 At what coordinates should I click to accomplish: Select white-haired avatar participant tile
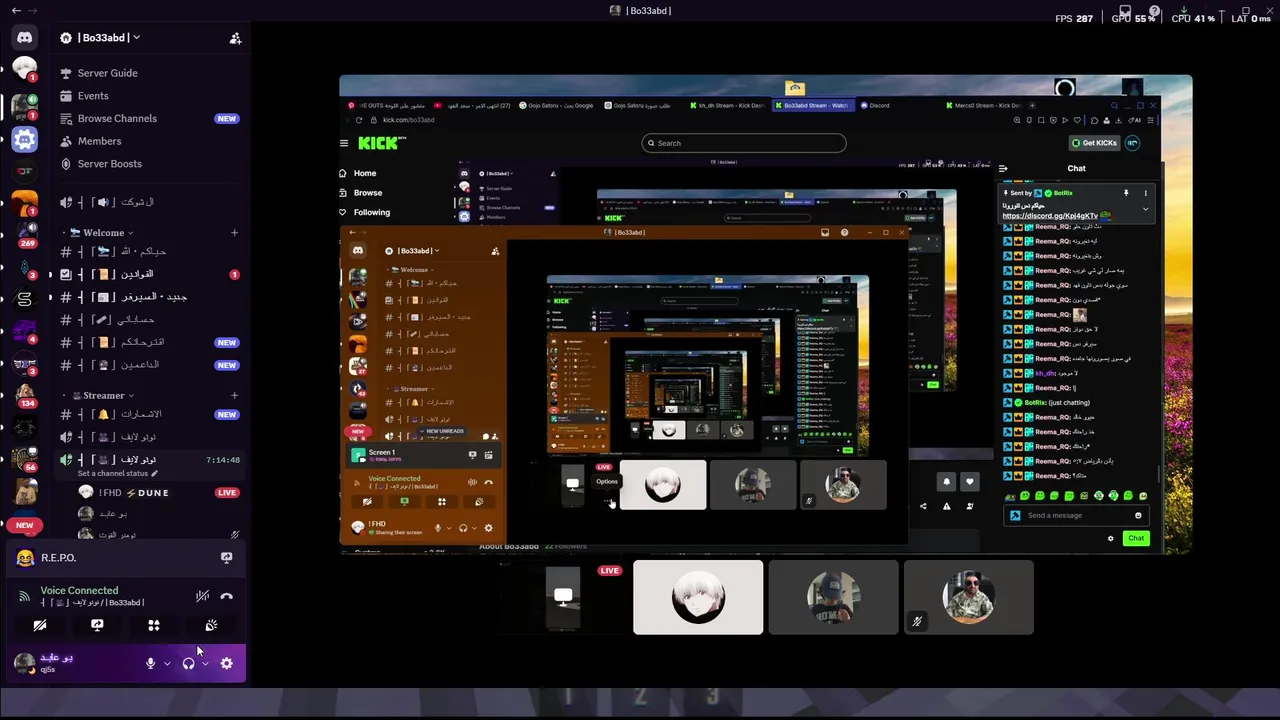698,597
